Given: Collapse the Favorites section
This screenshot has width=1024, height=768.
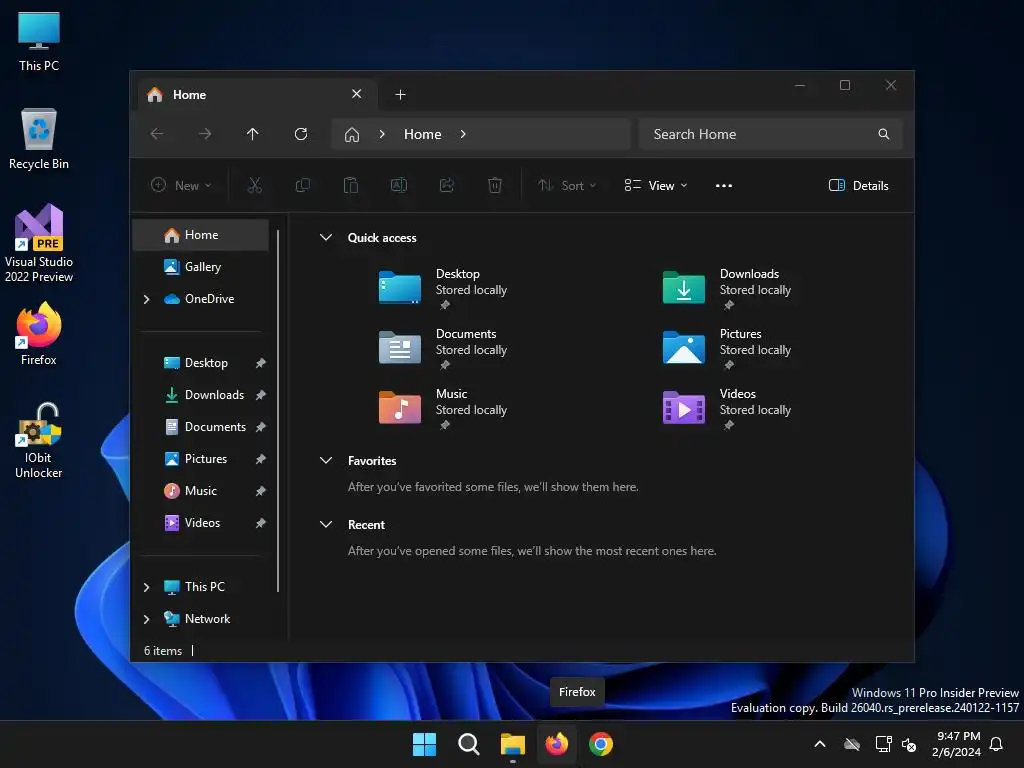Looking at the screenshot, I should coord(326,460).
